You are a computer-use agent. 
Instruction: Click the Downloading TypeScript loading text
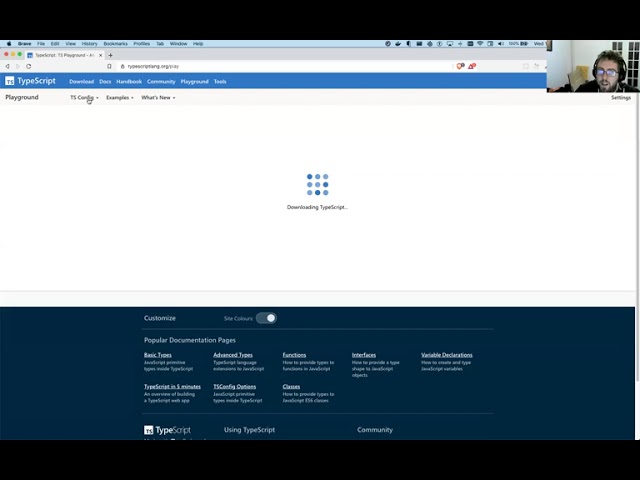(x=317, y=207)
